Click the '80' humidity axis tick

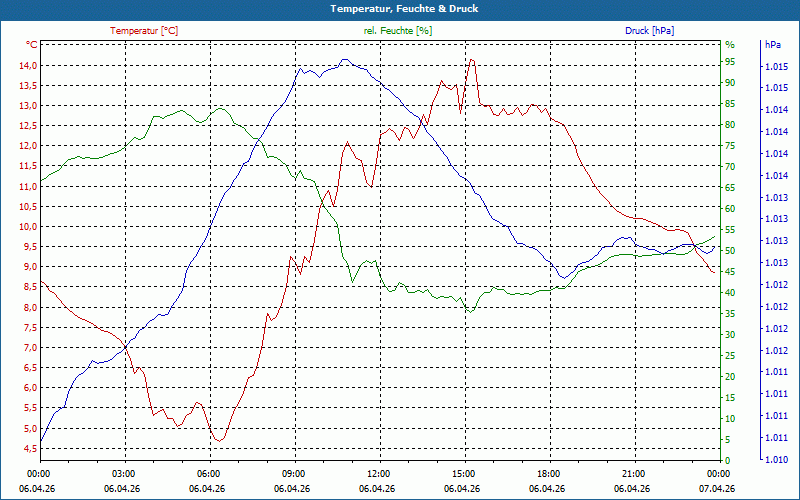[x=730, y=124]
